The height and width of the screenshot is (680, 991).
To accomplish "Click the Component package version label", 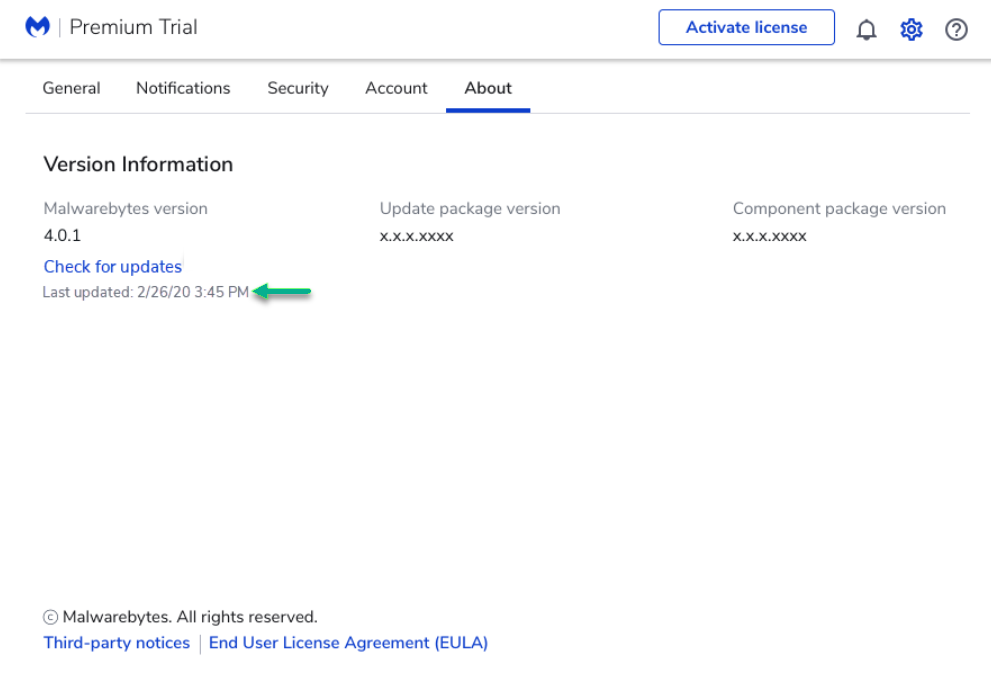I will 839,209.
